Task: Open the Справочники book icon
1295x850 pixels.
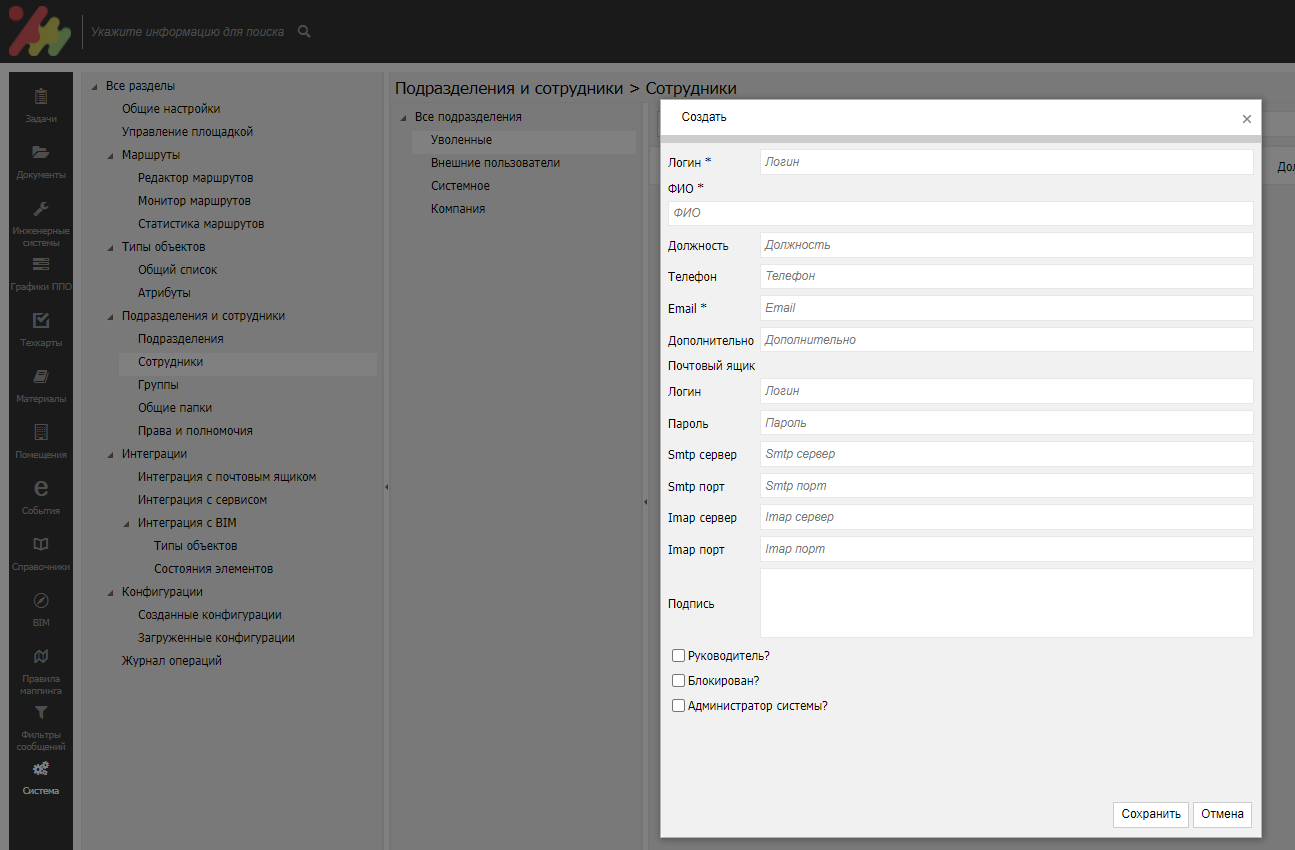Action: (41, 545)
